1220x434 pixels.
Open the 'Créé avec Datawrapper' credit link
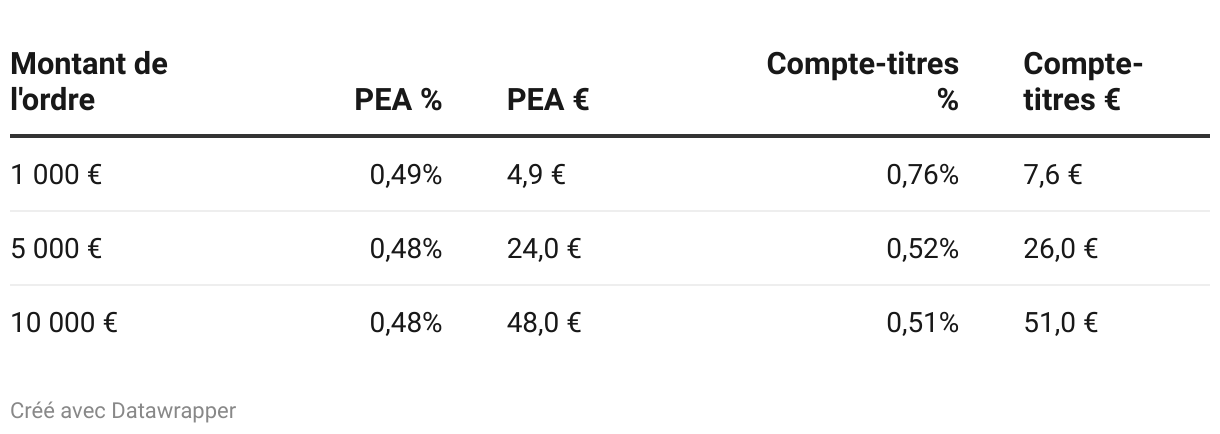click(123, 411)
